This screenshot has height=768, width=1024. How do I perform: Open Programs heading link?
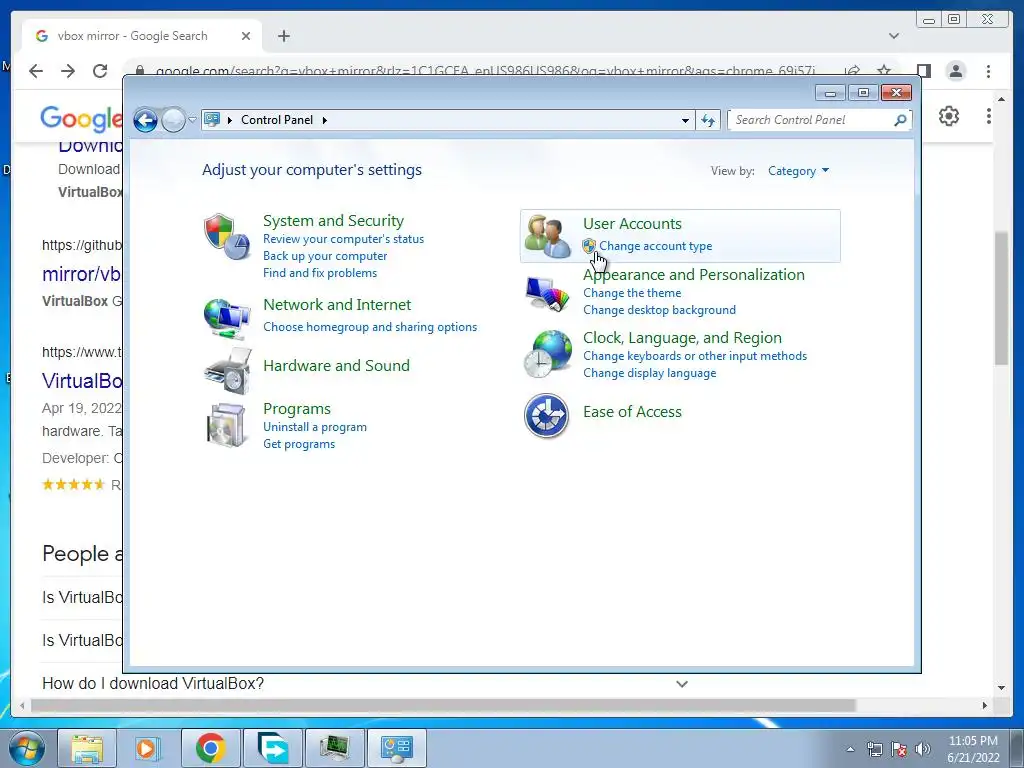pyautogui.click(x=296, y=409)
